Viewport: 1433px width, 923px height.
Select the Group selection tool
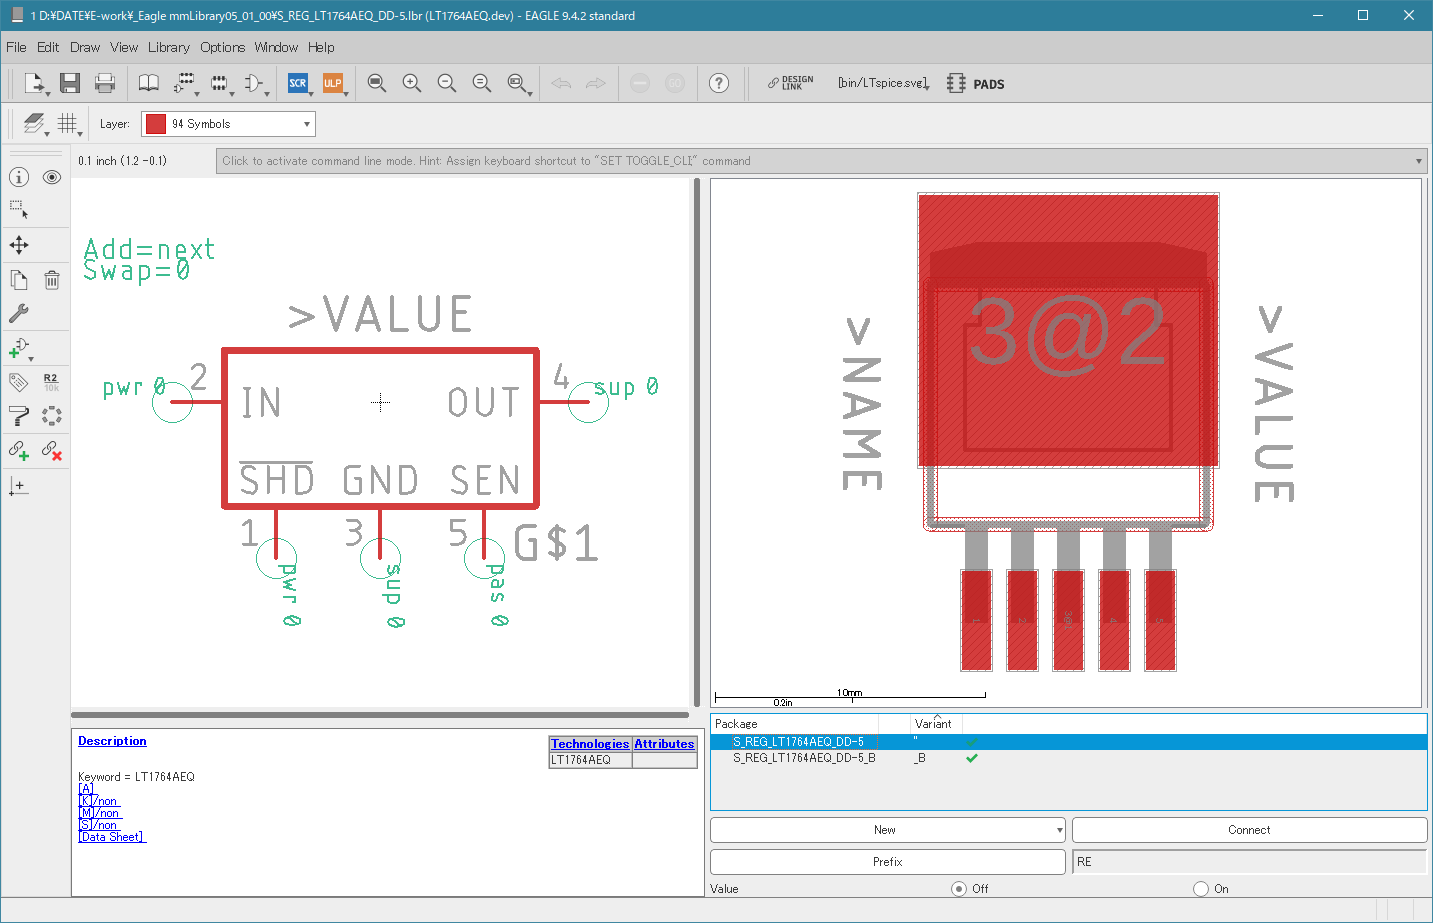point(19,210)
